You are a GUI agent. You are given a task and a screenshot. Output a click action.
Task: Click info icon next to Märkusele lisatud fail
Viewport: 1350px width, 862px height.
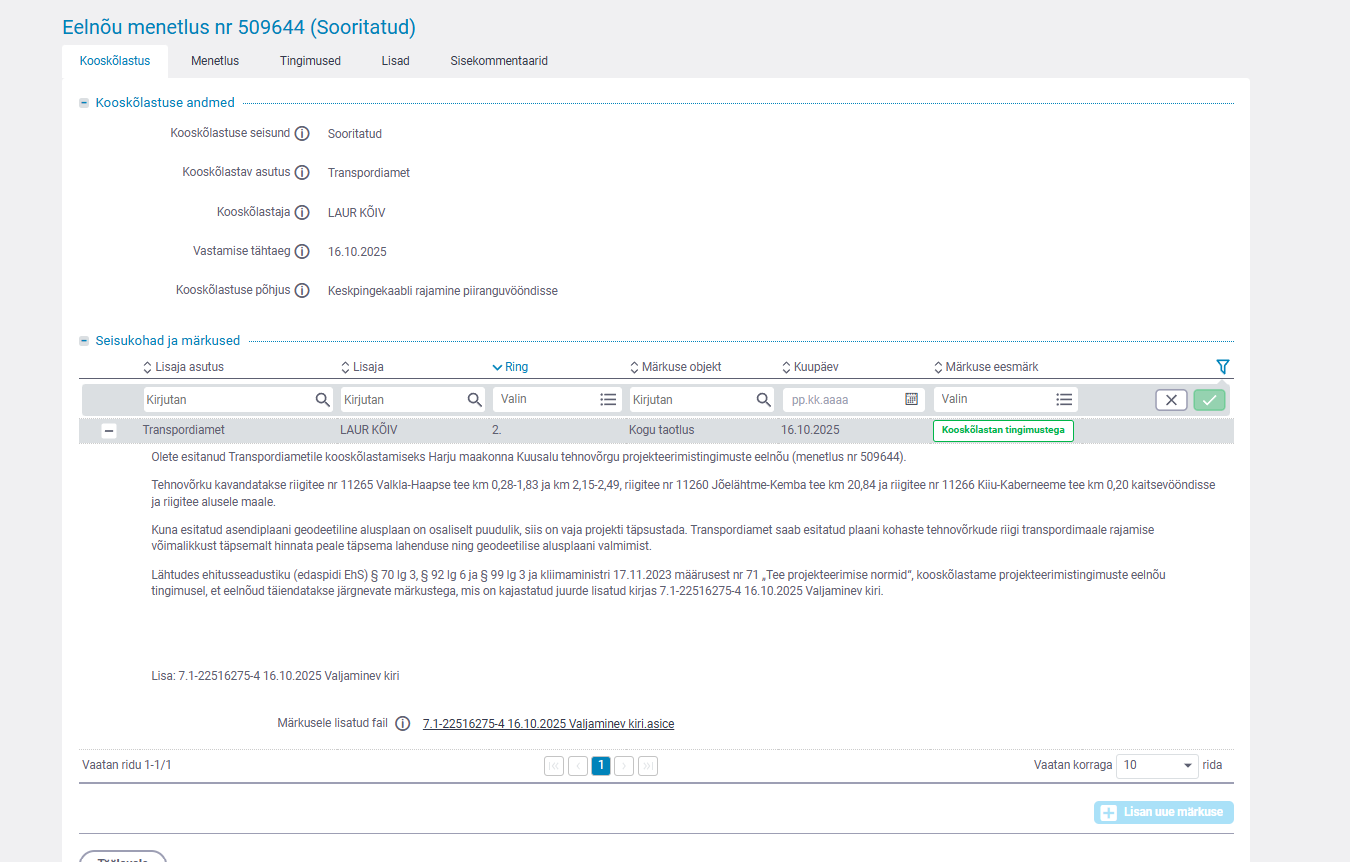tap(403, 724)
